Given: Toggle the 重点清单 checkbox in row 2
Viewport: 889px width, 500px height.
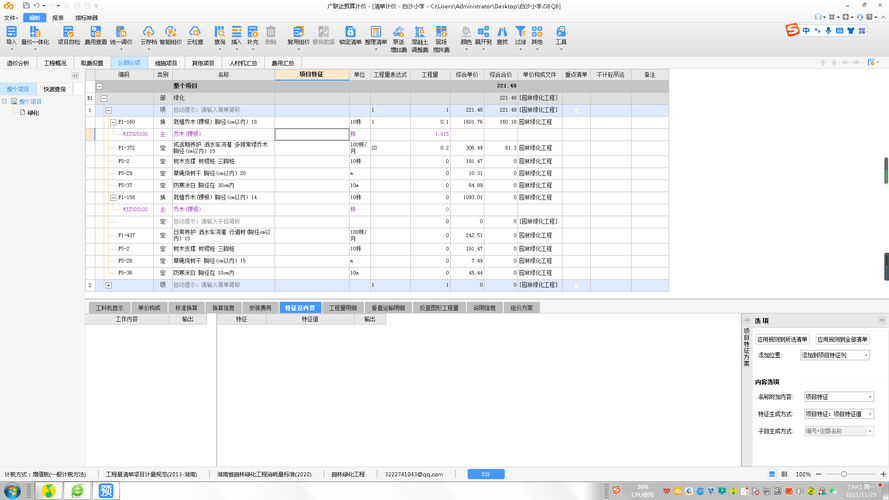Looking at the screenshot, I should [576, 285].
